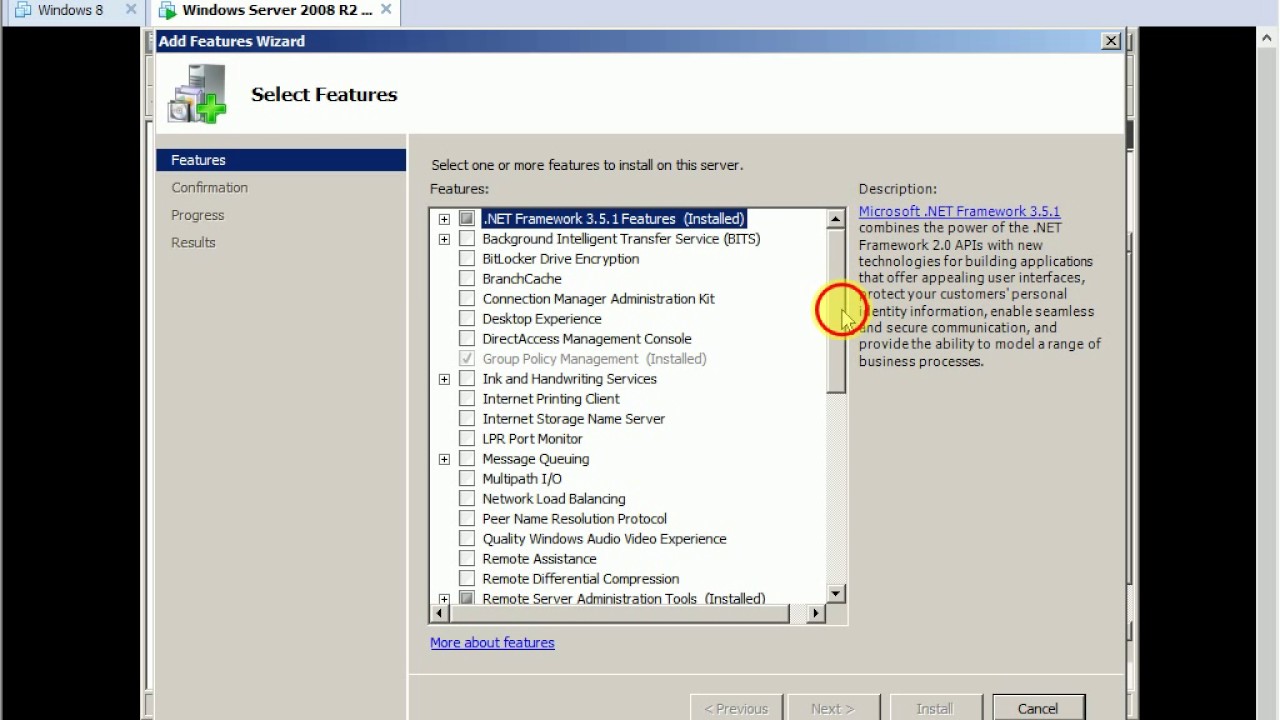Tick the BranchCache checkbox
Screen dimensions: 1280x720
467,278
